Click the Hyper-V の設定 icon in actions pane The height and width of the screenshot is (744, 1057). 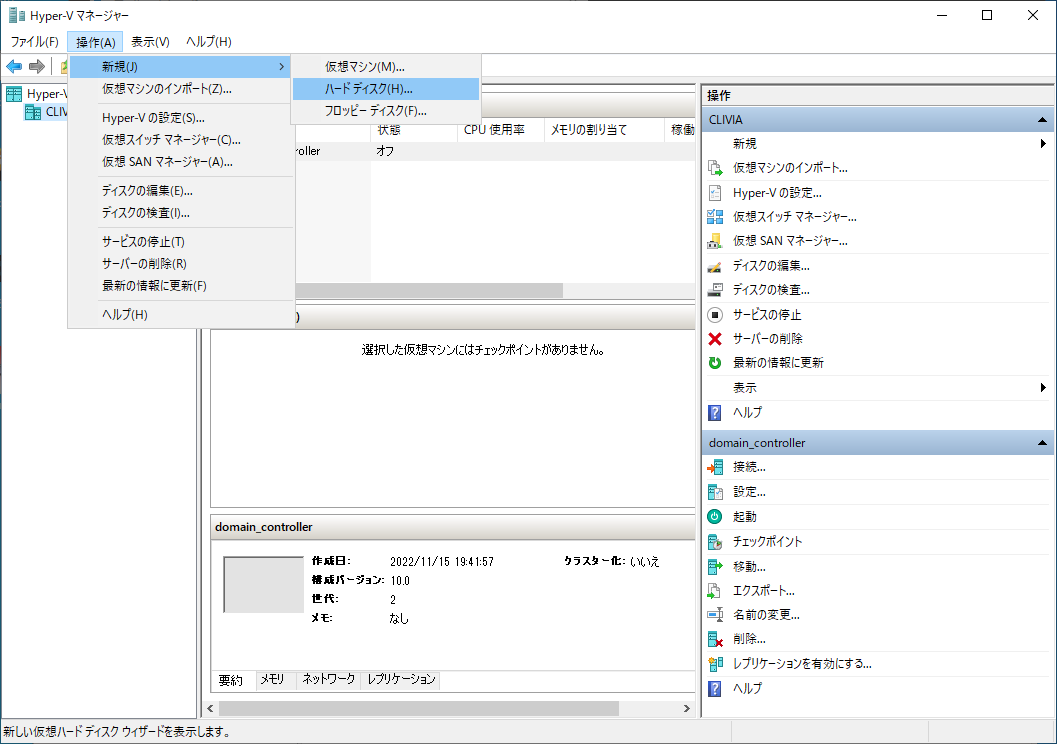coord(715,193)
